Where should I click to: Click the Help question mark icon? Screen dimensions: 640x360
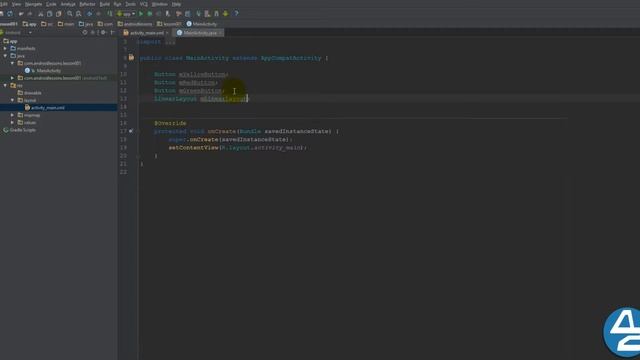(x=236, y=14)
